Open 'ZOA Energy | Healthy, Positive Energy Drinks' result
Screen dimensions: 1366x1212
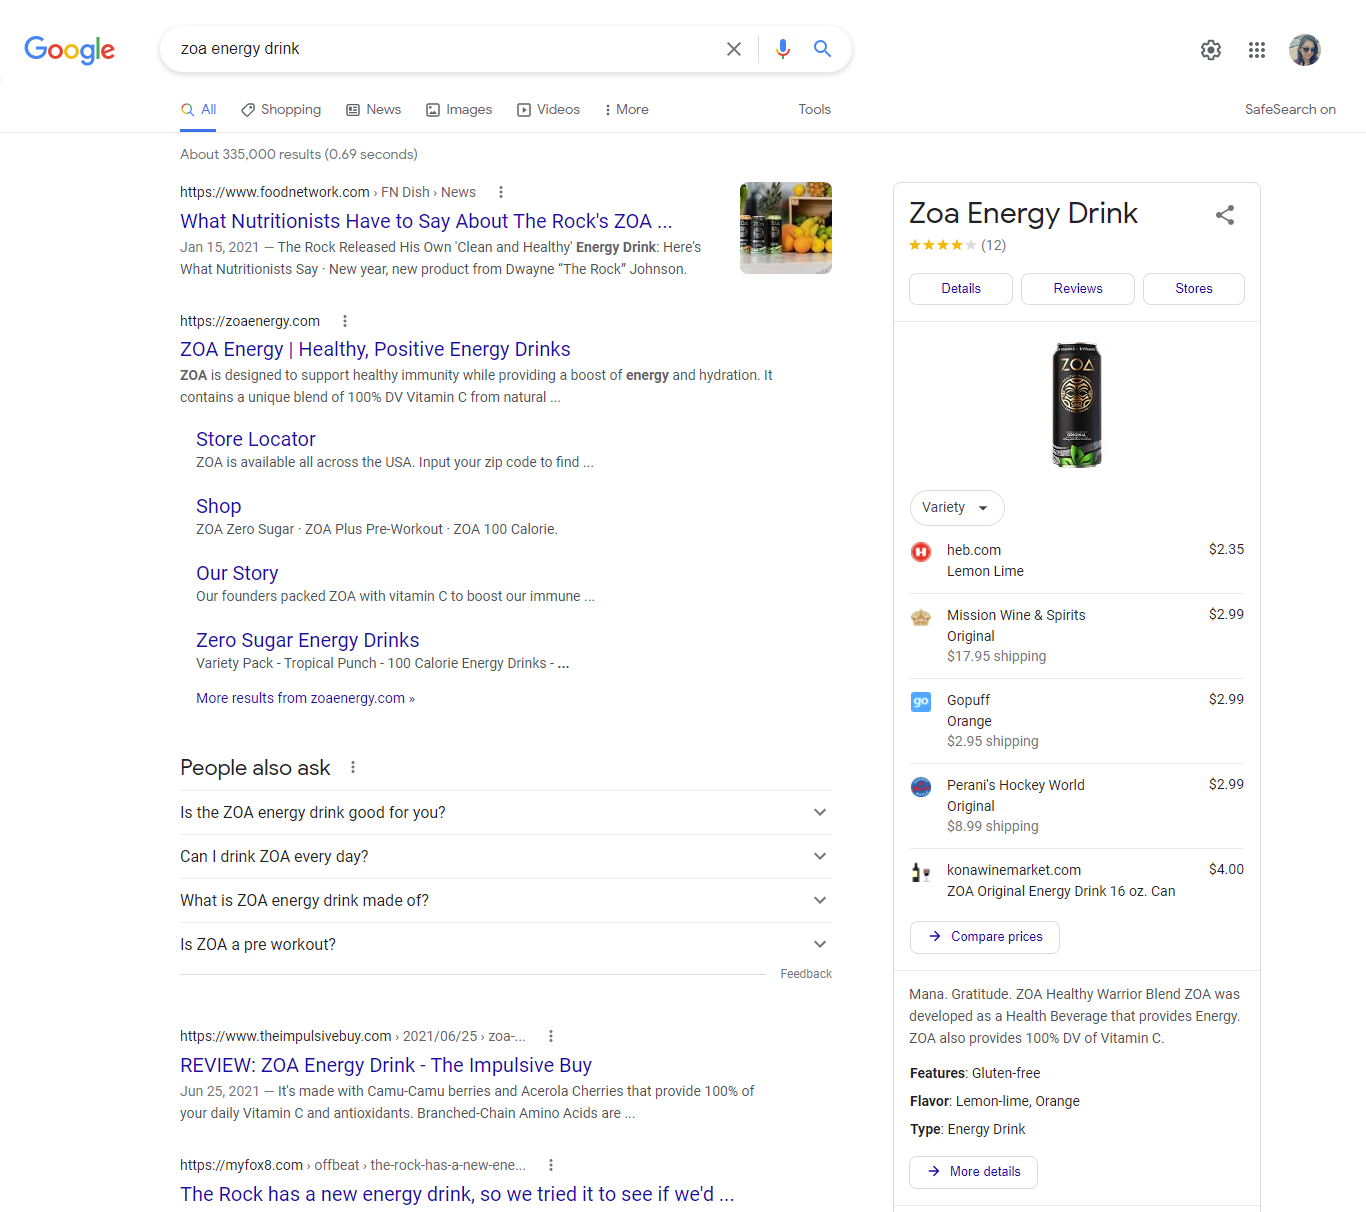coord(375,349)
